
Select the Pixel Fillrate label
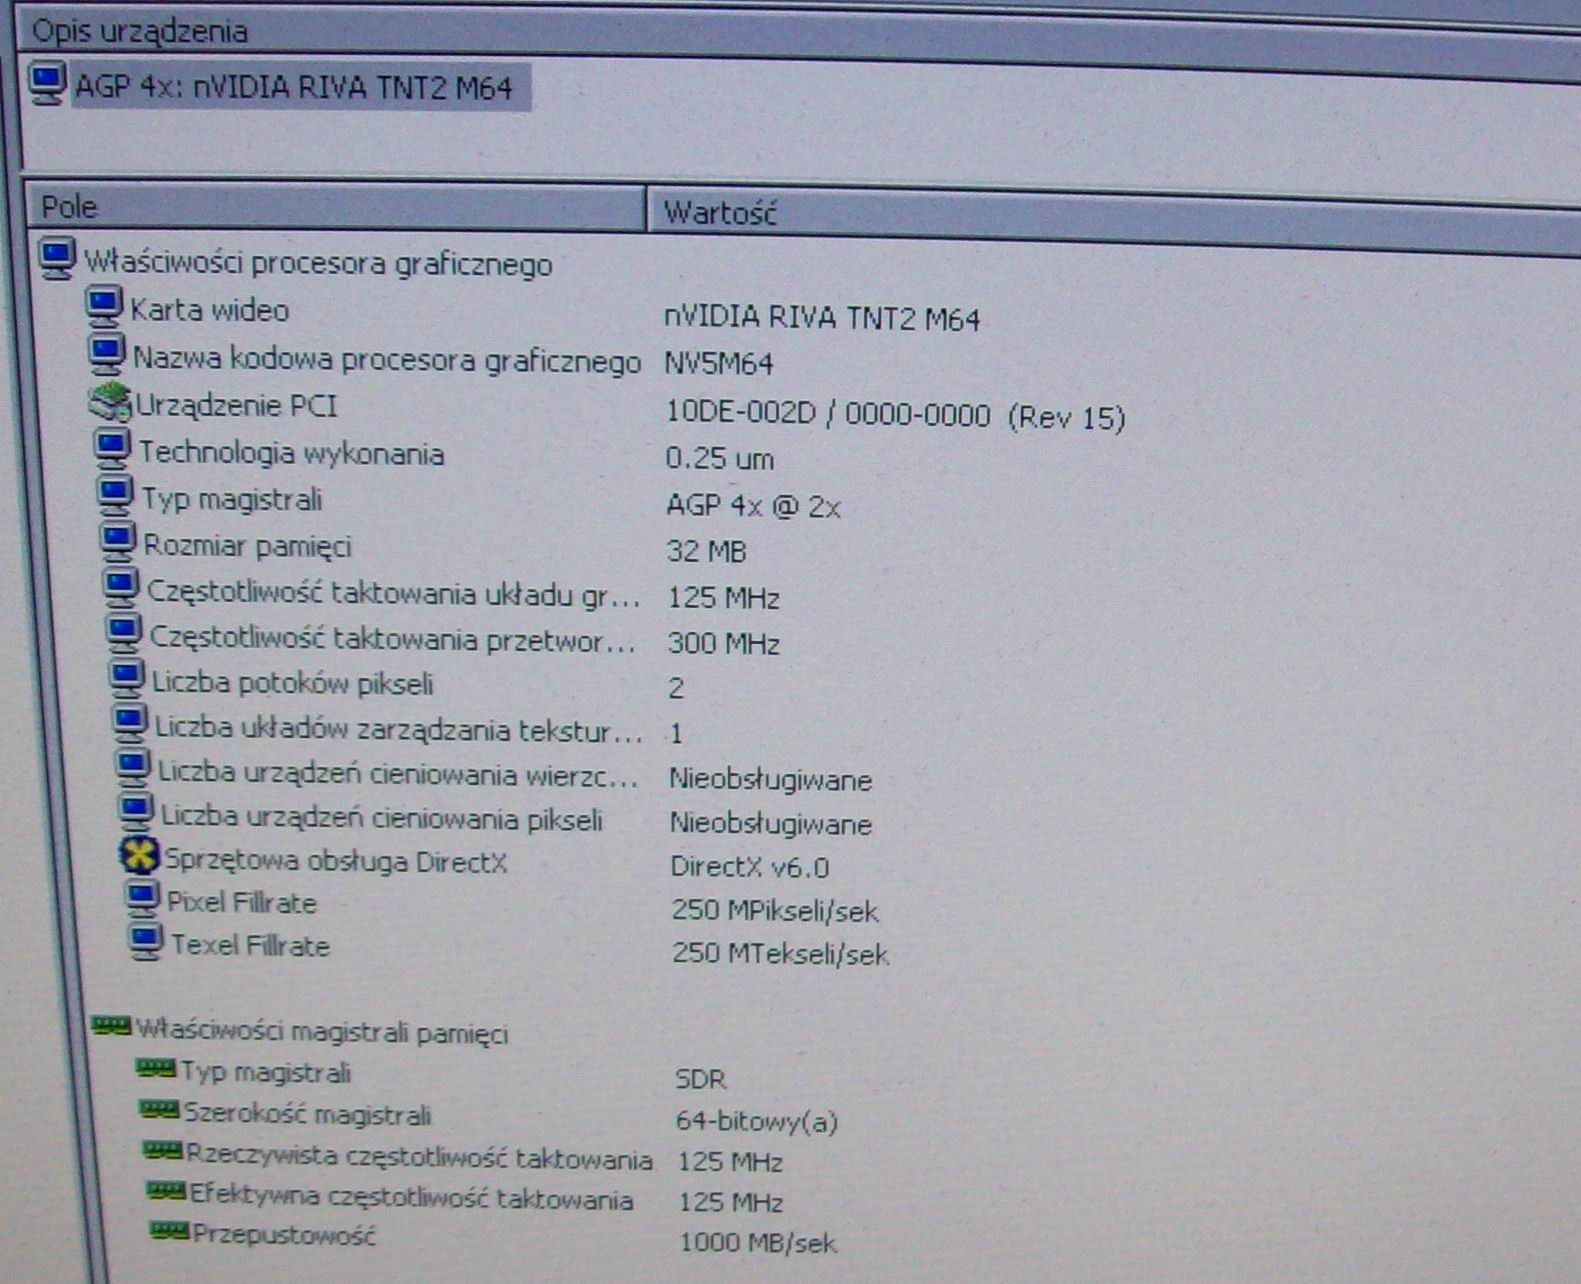click(241, 903)
